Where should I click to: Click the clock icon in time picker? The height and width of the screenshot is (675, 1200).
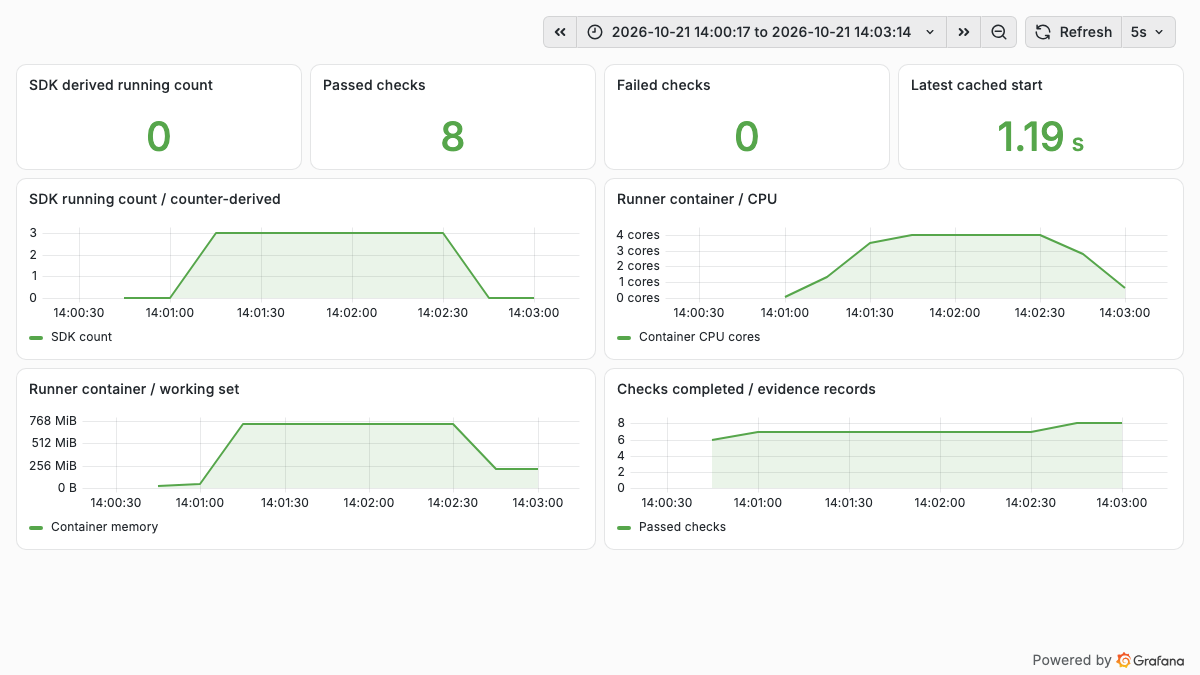595,32
